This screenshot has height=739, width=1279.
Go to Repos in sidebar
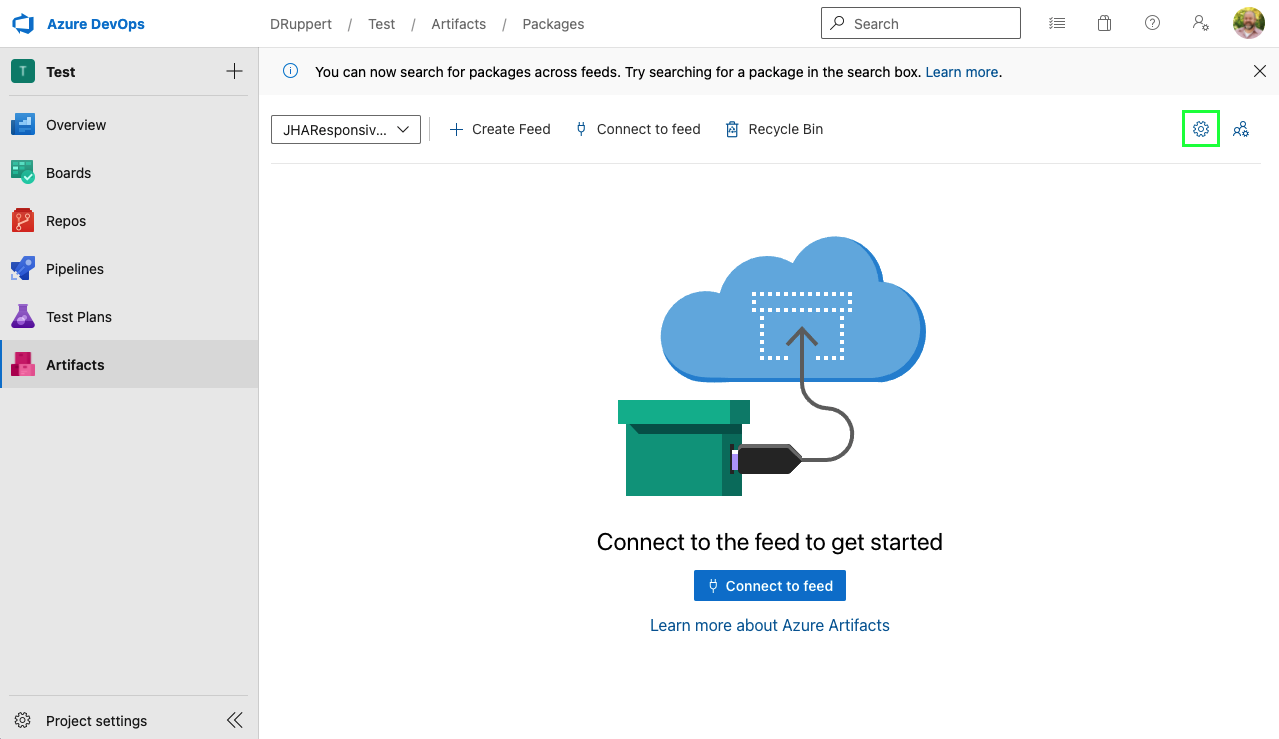(x=66, y=221)
